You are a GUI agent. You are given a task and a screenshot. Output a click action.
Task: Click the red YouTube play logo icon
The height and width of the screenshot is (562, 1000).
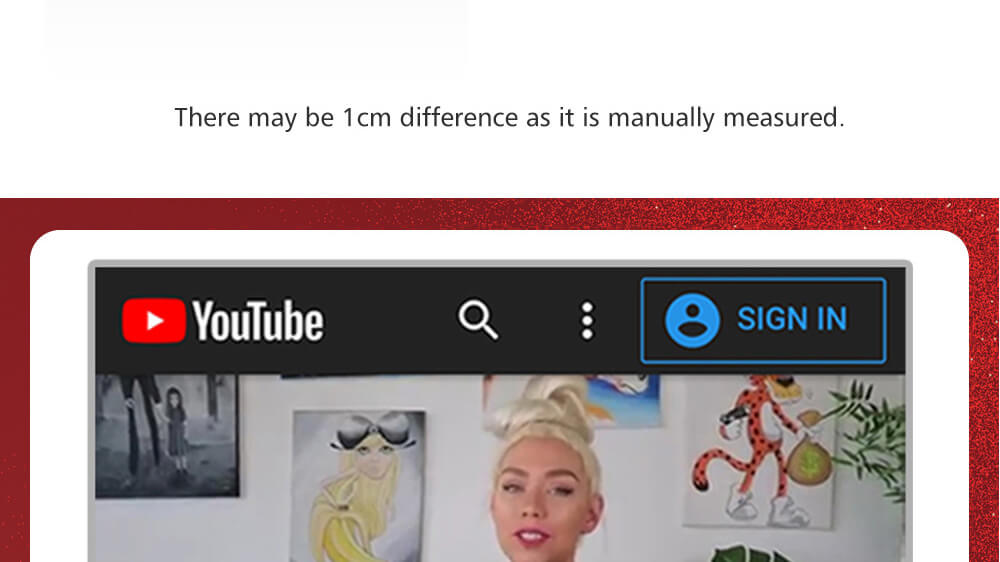(154, 320)
